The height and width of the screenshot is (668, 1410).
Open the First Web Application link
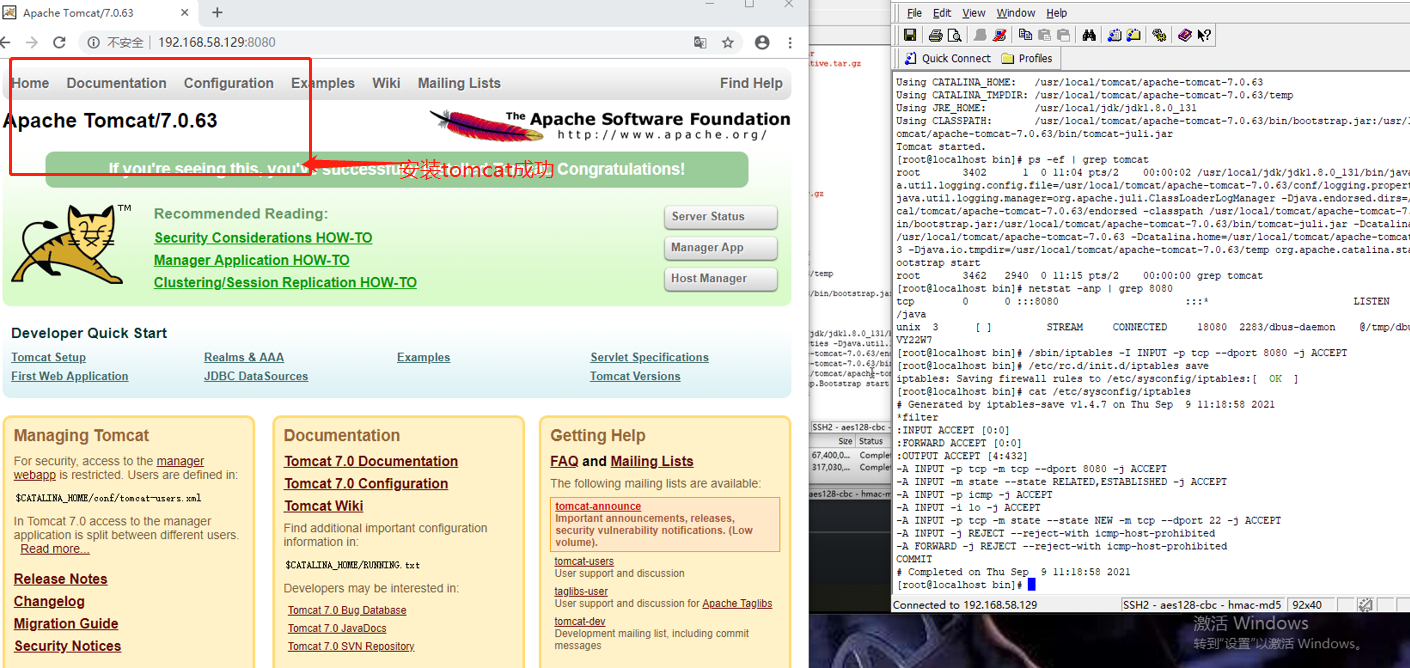pyautogui.click(x=70, y=376)
